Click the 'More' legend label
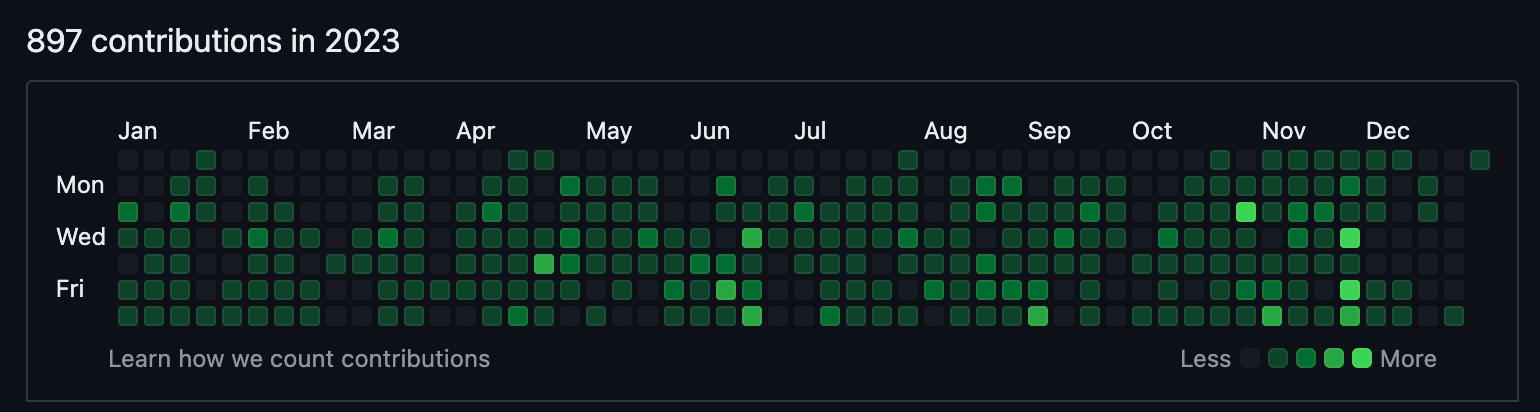Viewport: 1540px width, 412px height. pos(1408,359)
